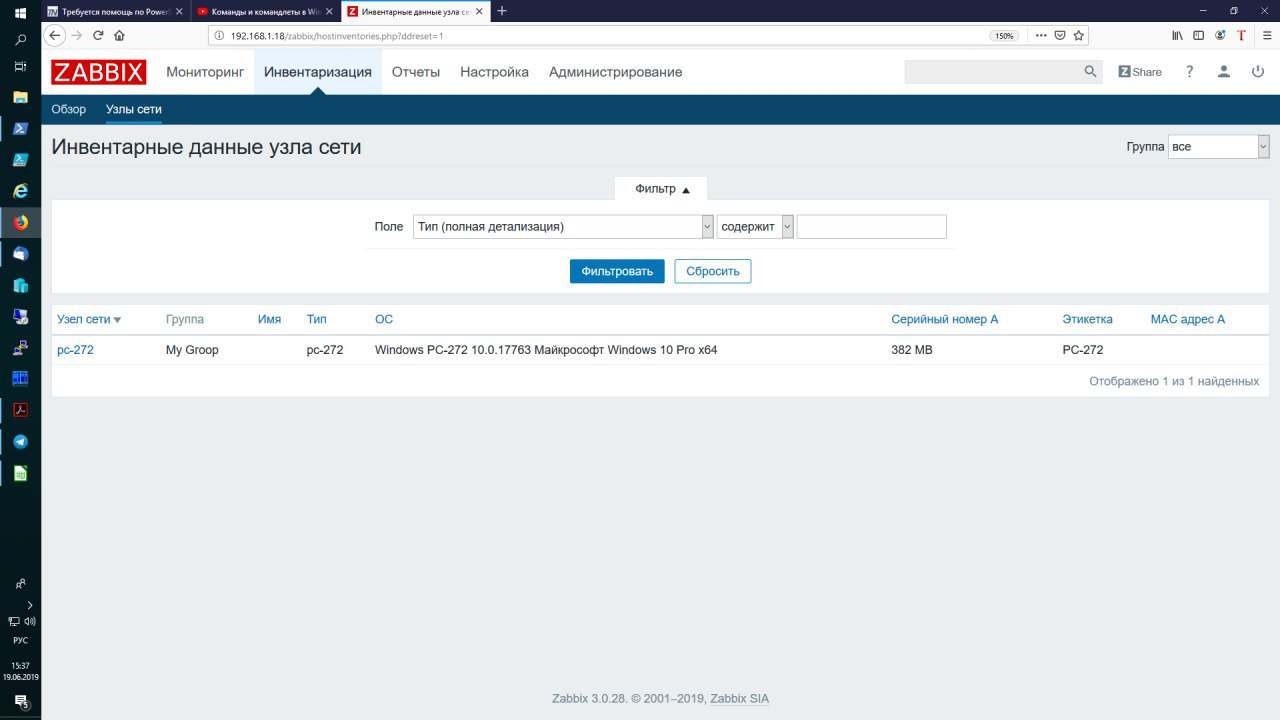Switch the РУС keyboard language indicator
The width and height of the screenshot is (1280, 720).
click(x=20, y=640)
